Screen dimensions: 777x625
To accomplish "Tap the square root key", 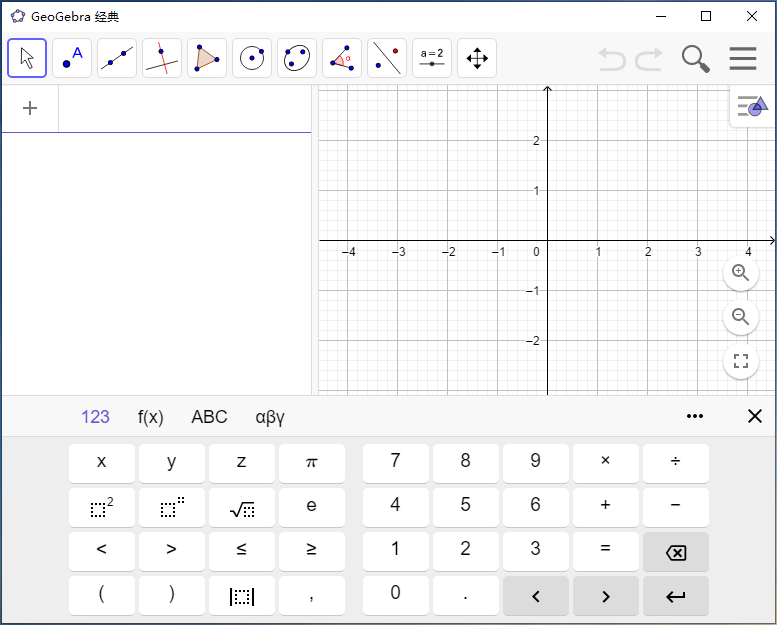I will click(x=242, y=507).
